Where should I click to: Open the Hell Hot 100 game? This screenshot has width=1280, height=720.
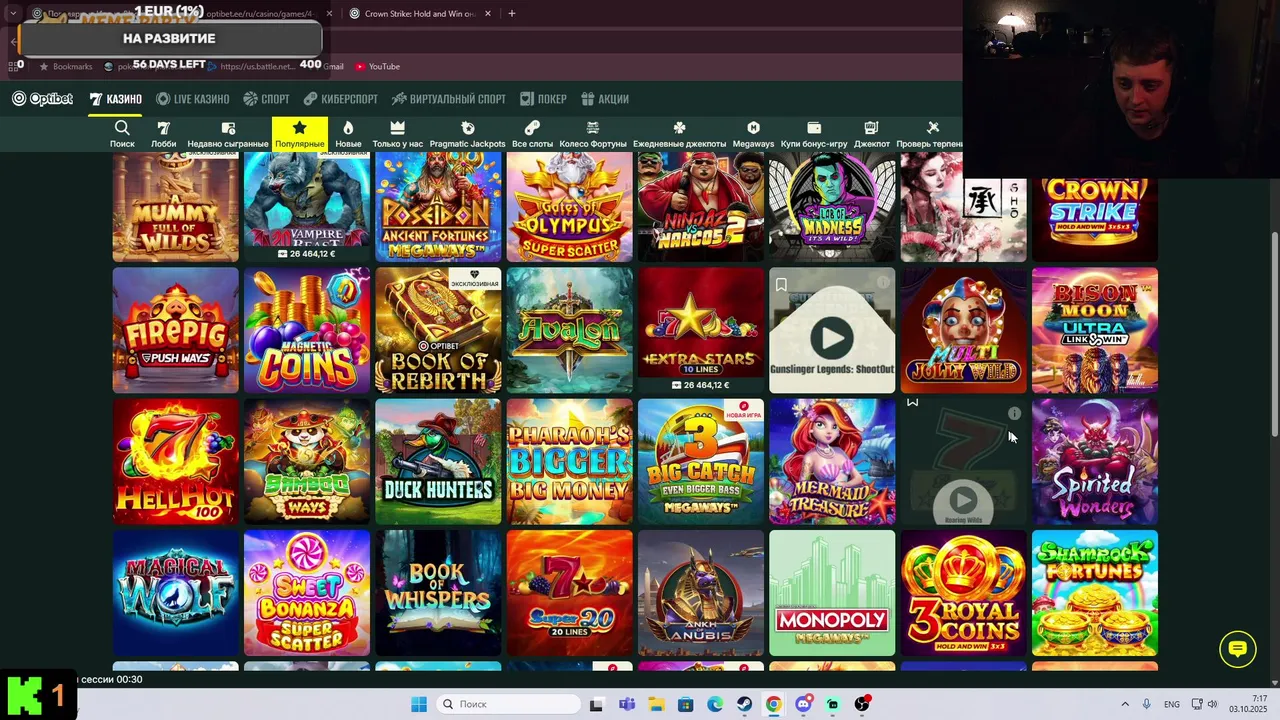point(176,462)
